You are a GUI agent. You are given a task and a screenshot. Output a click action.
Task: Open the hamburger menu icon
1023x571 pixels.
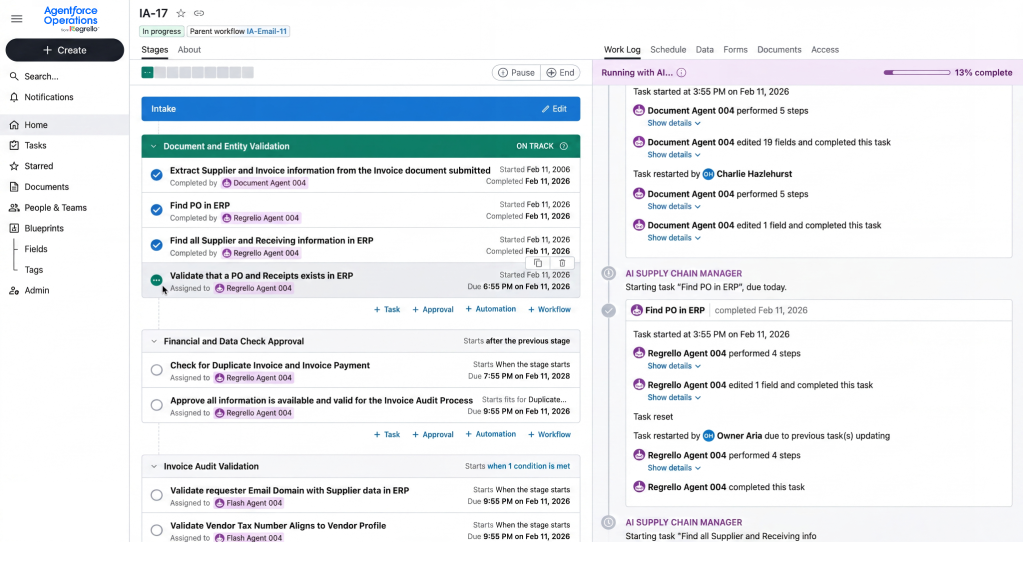pyautogui.click(x=16, y=19)
